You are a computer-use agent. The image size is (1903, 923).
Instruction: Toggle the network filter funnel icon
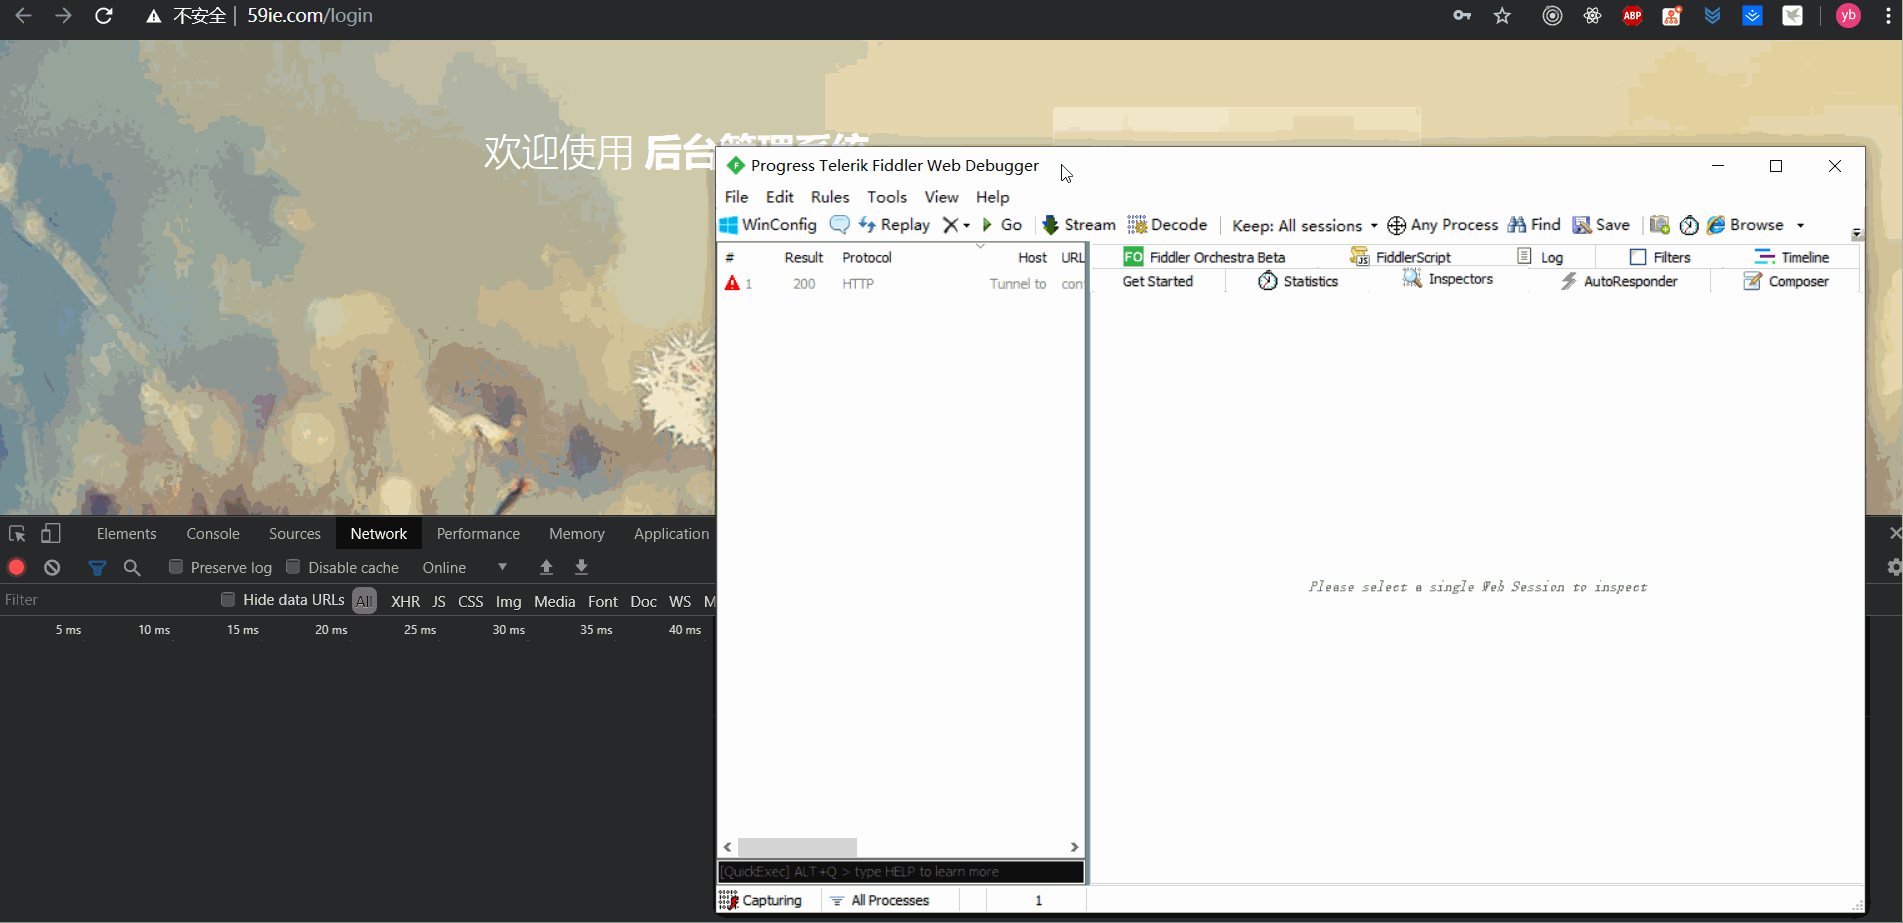point(97,567)
